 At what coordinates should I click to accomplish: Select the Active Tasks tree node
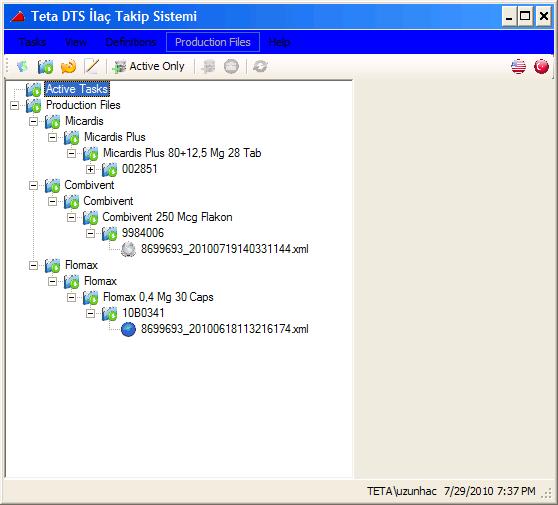point(77,89)
